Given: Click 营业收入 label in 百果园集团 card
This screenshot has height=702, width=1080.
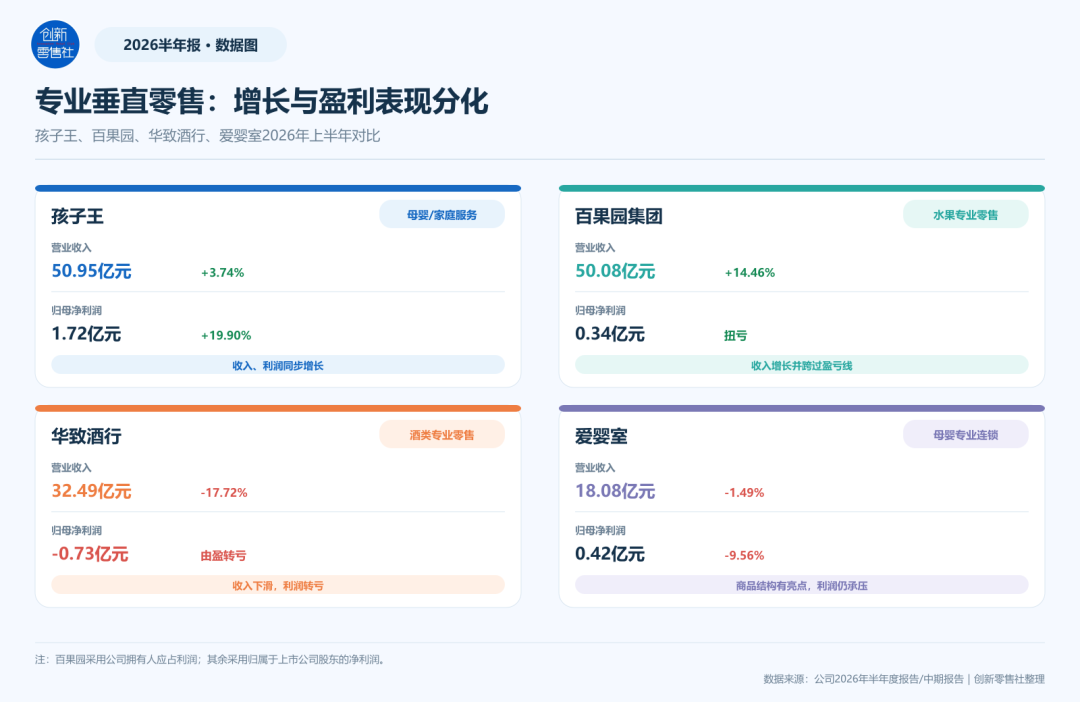Looking at the screenshot, I should 595,247.
